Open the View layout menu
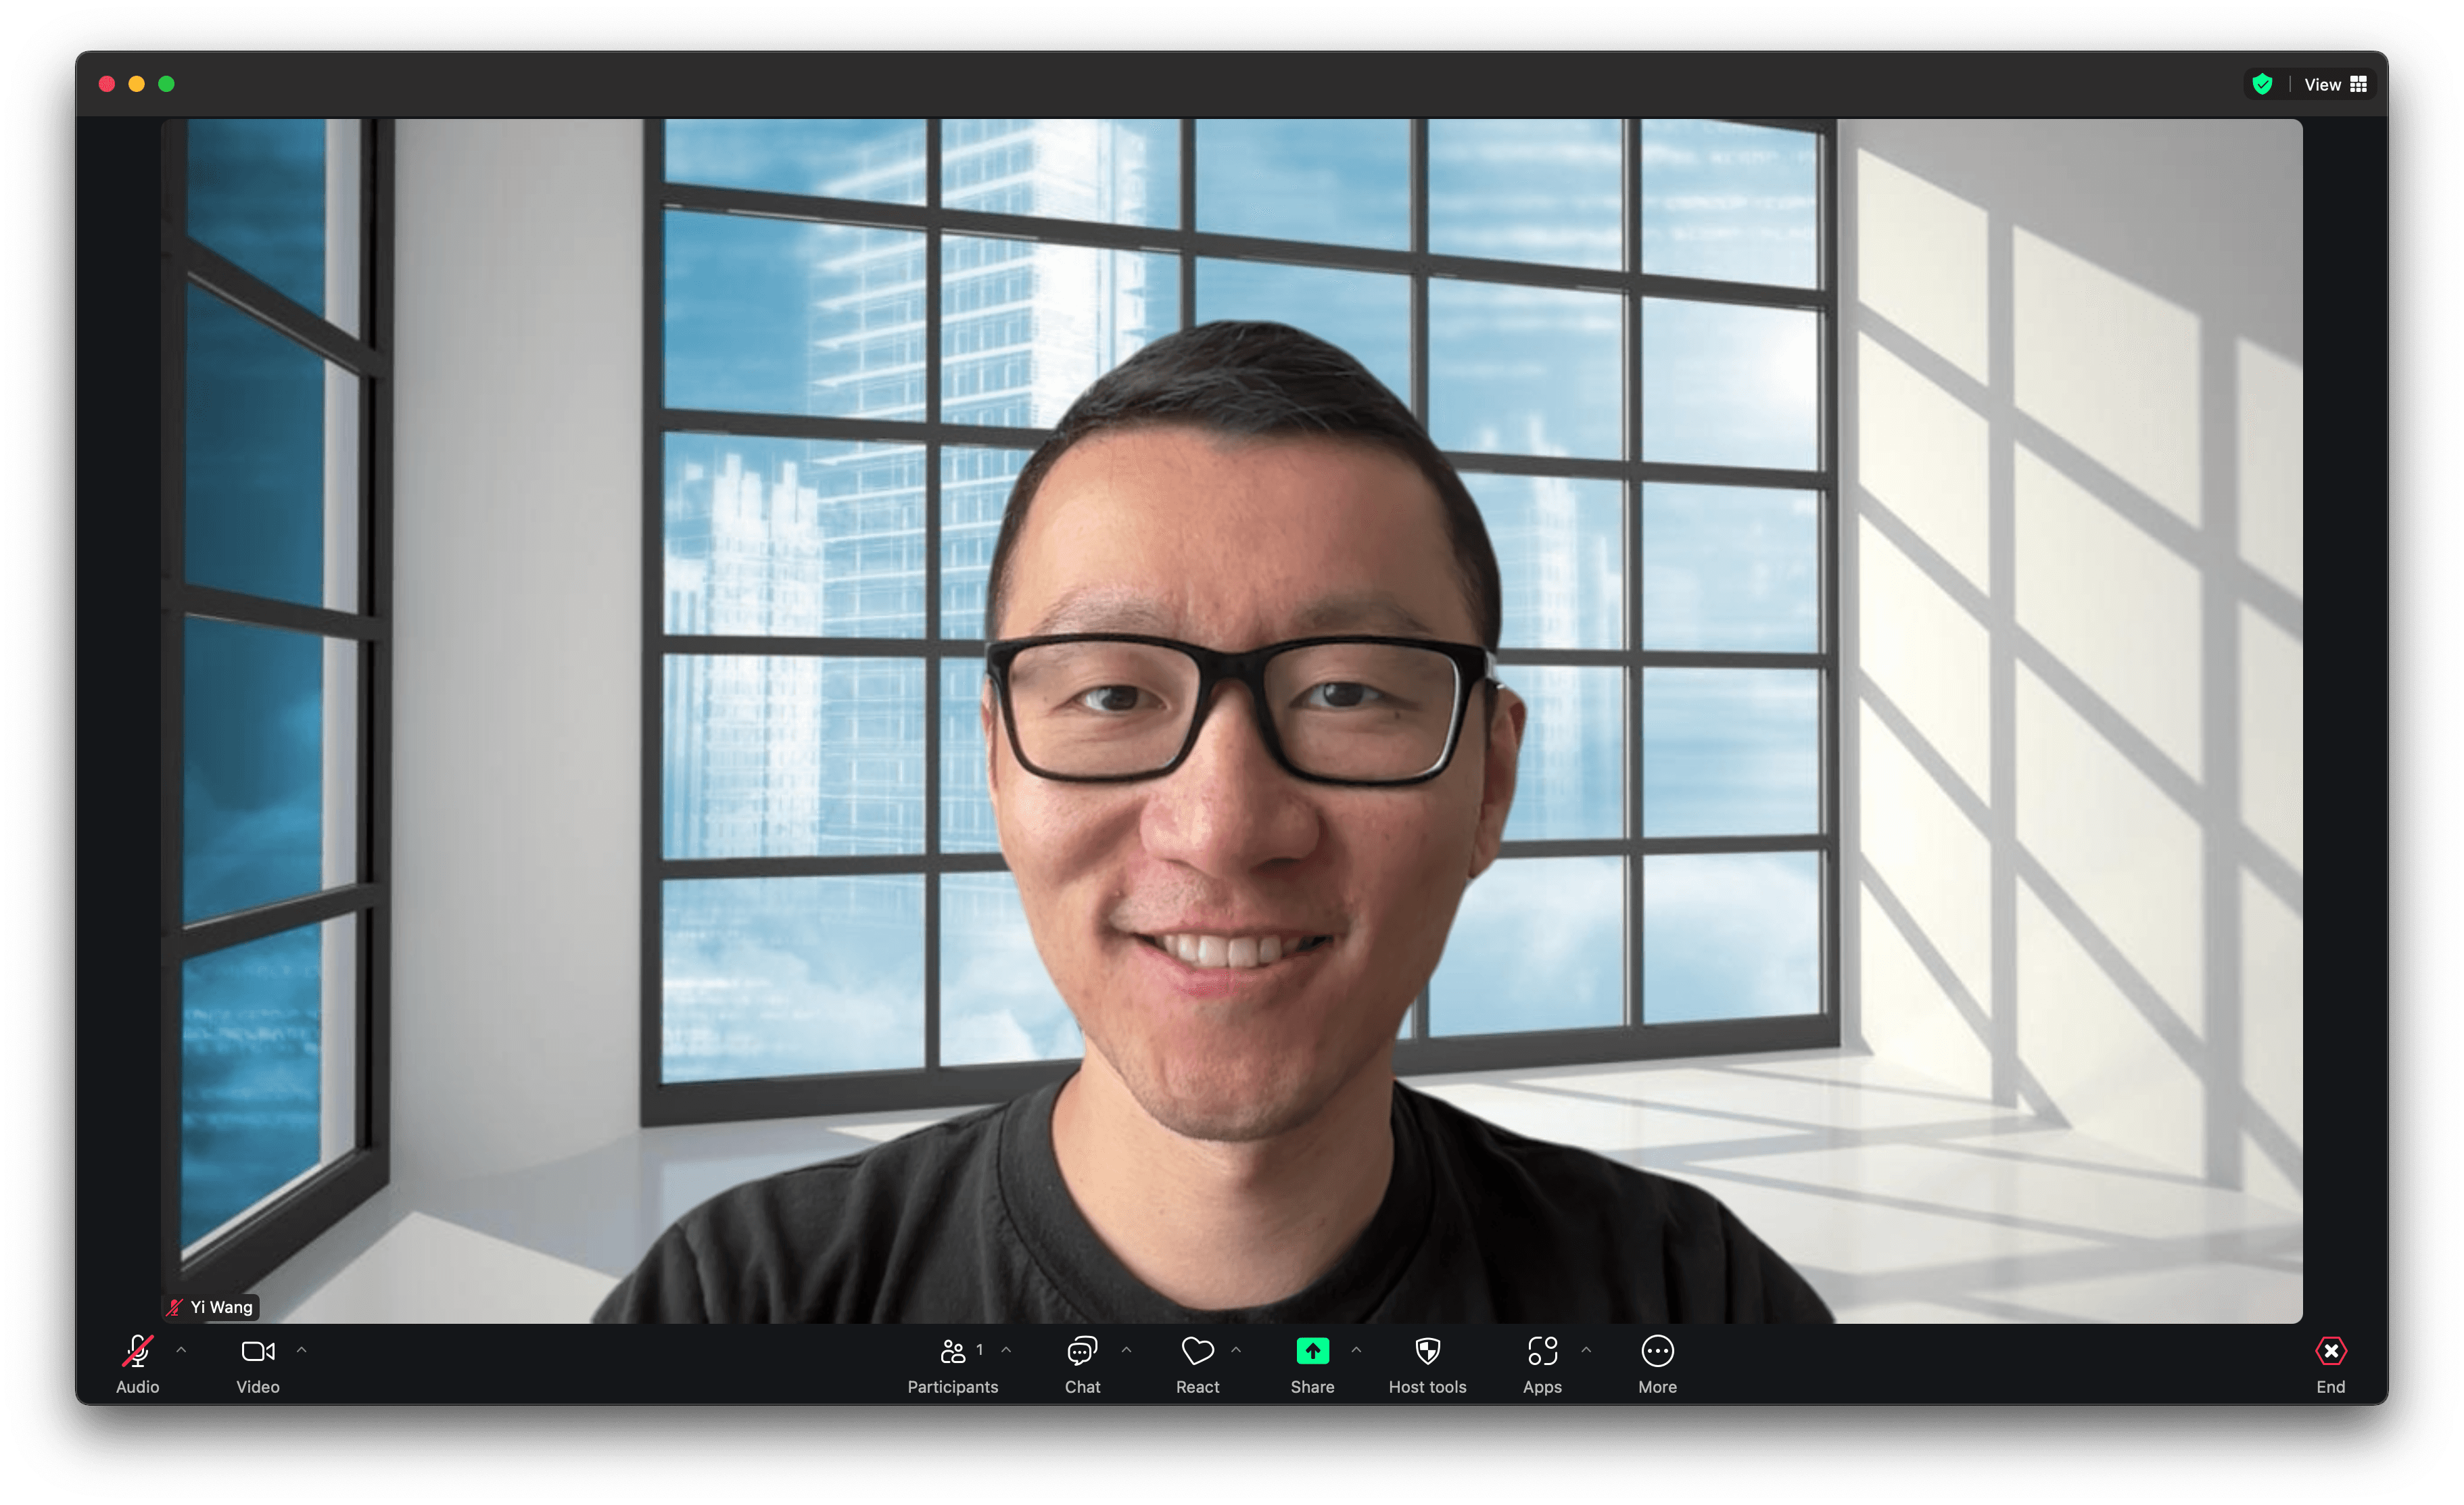The image size is (2464, 1505). 2335,84
